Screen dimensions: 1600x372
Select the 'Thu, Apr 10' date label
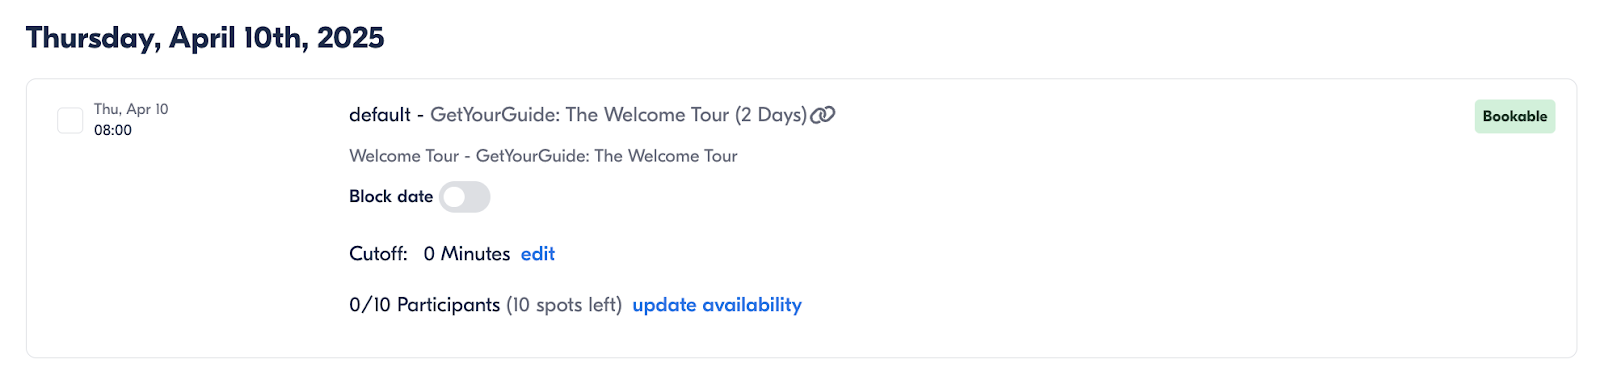tap(131, 109)
